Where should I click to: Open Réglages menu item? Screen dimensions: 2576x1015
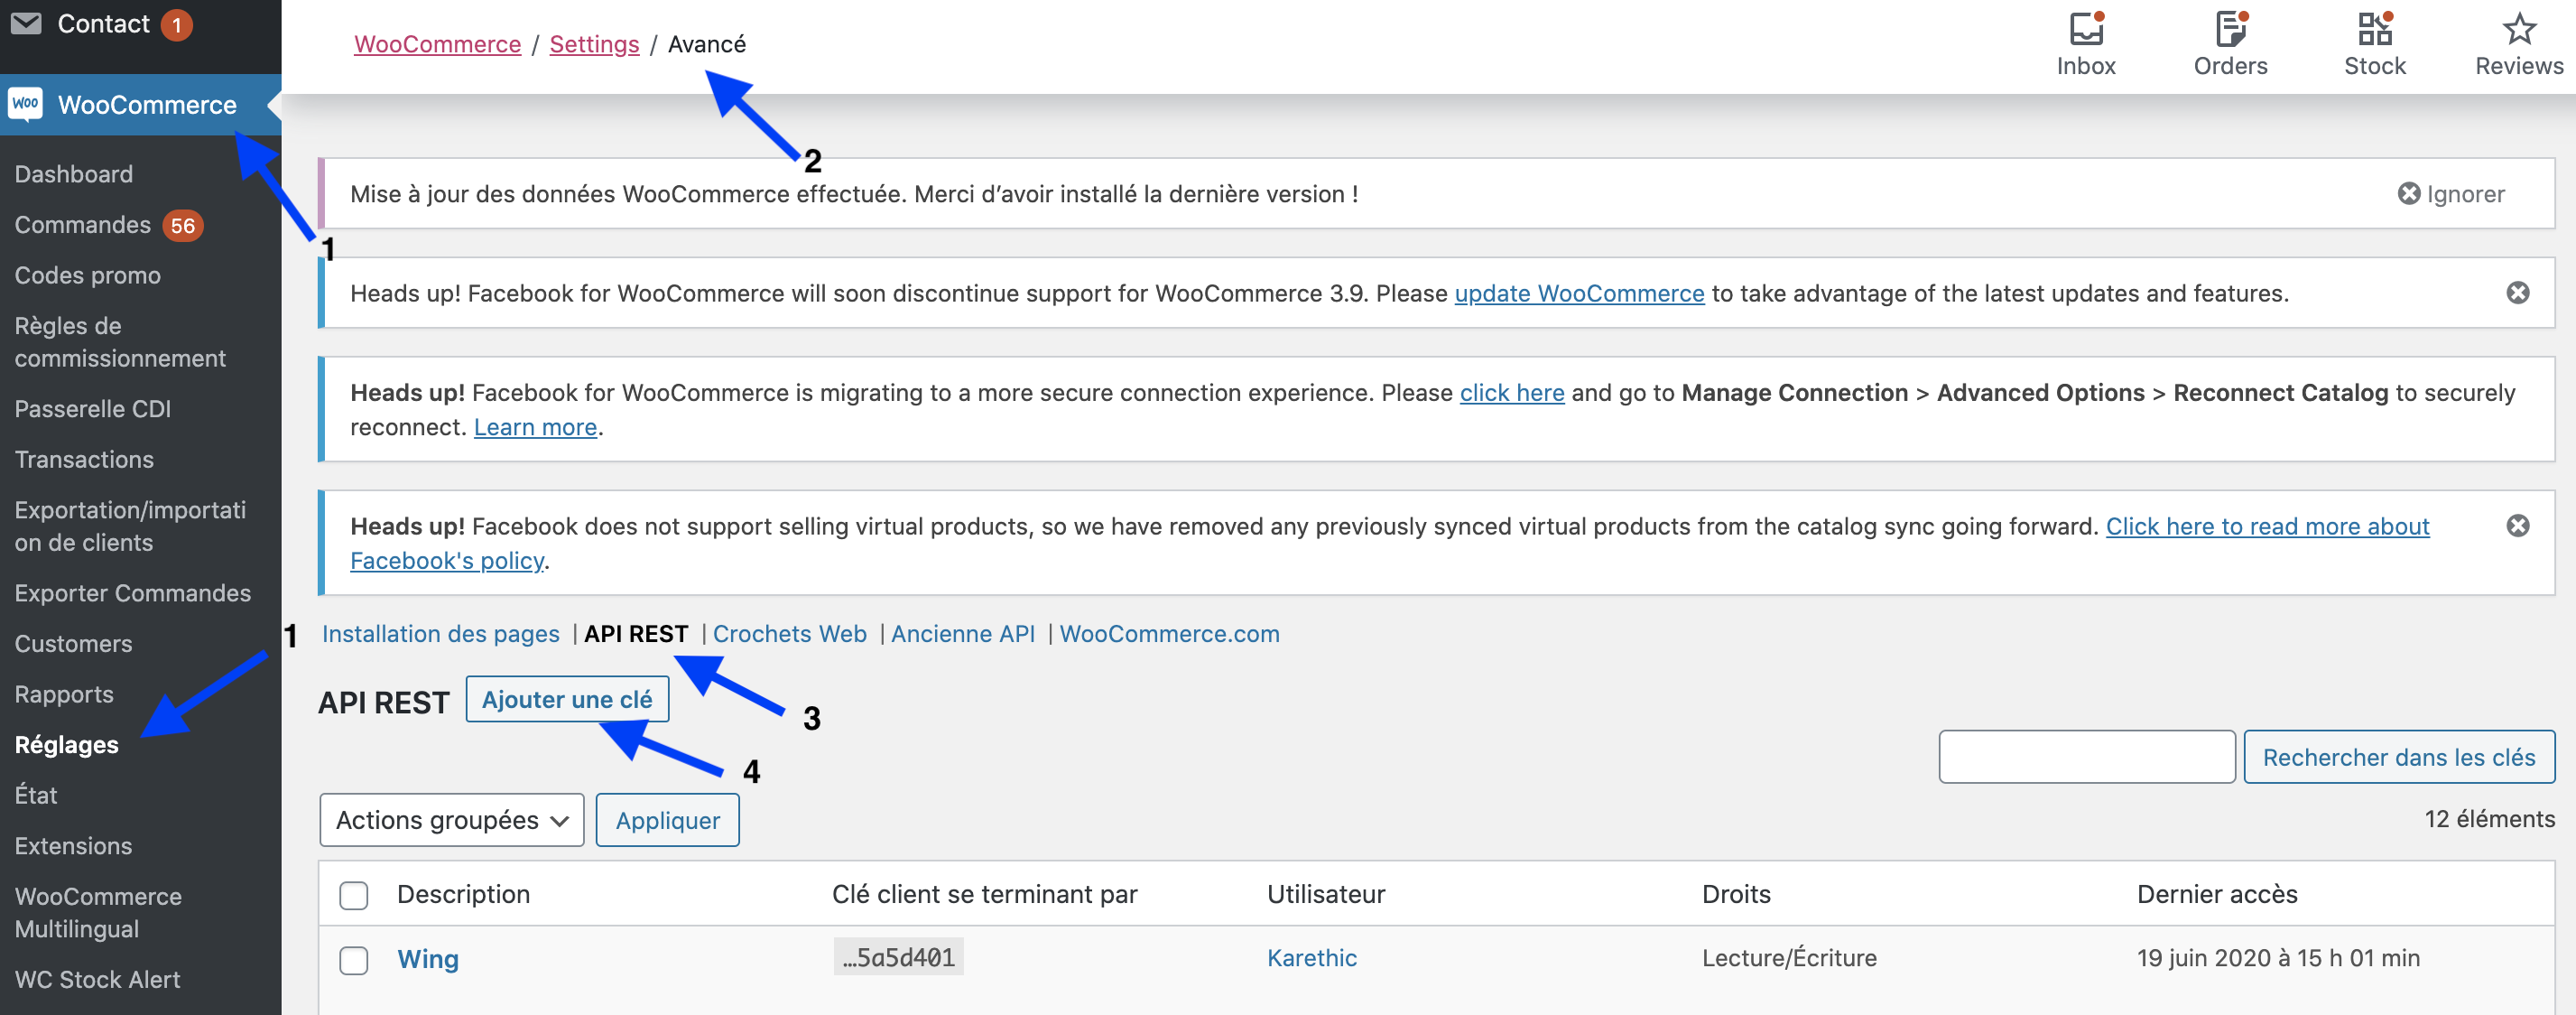(x=66, y=744)
